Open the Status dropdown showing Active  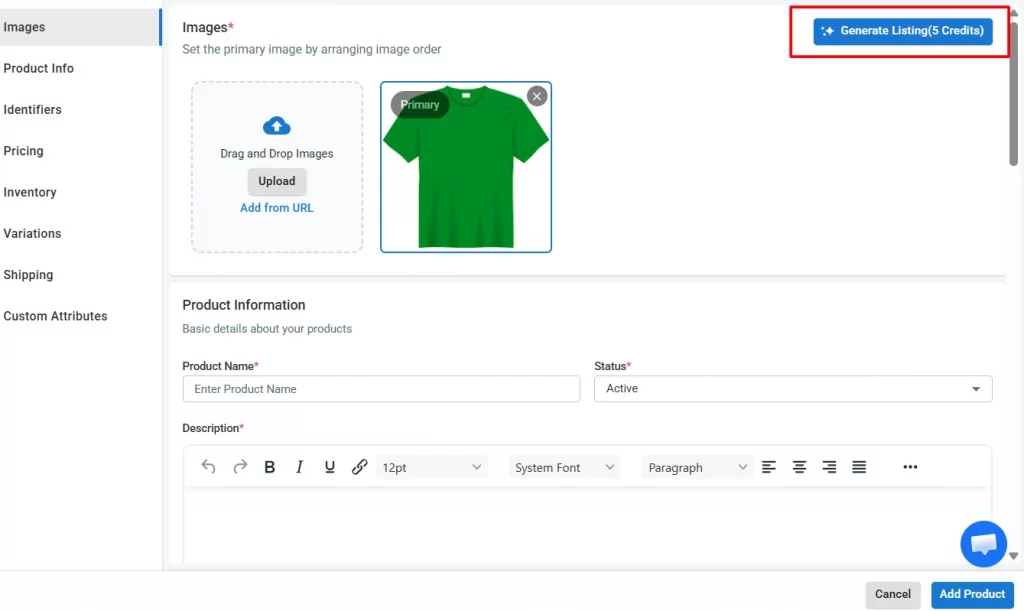793,389
